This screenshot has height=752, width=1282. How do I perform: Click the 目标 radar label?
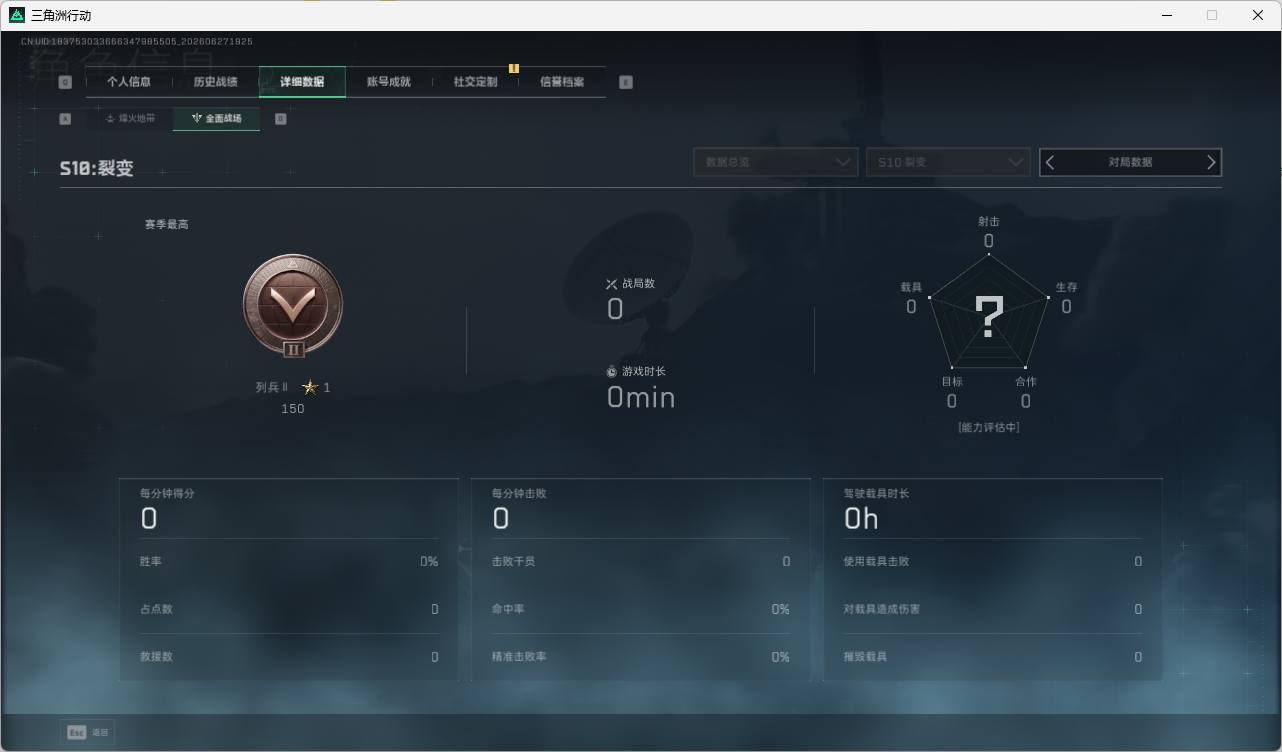click(x=952, y=381)
